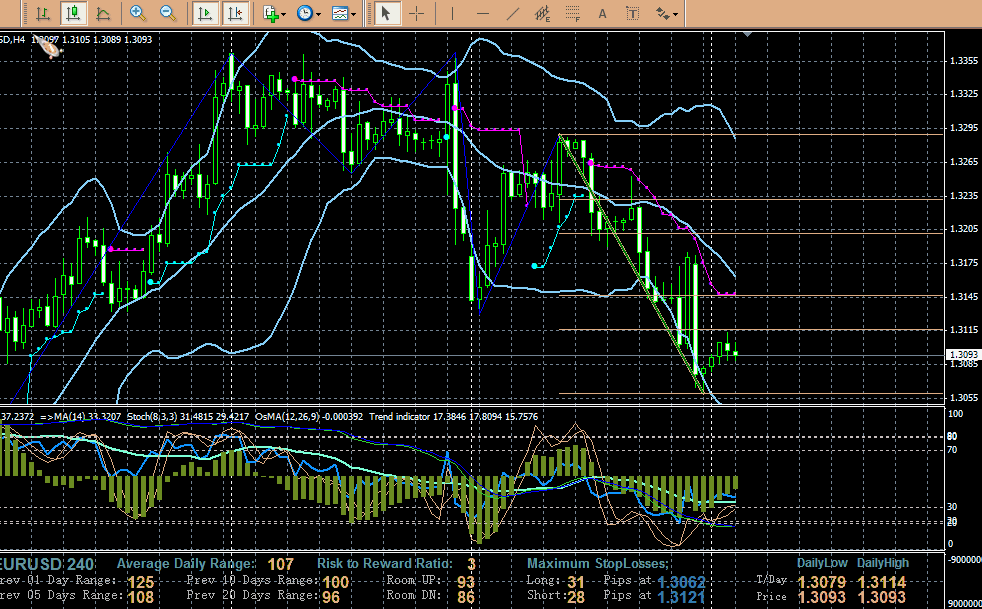The height and width of the screenshot is (609, 982).
Task: Pick the vertical line drawing tool
Action: (x=453, y=14)
